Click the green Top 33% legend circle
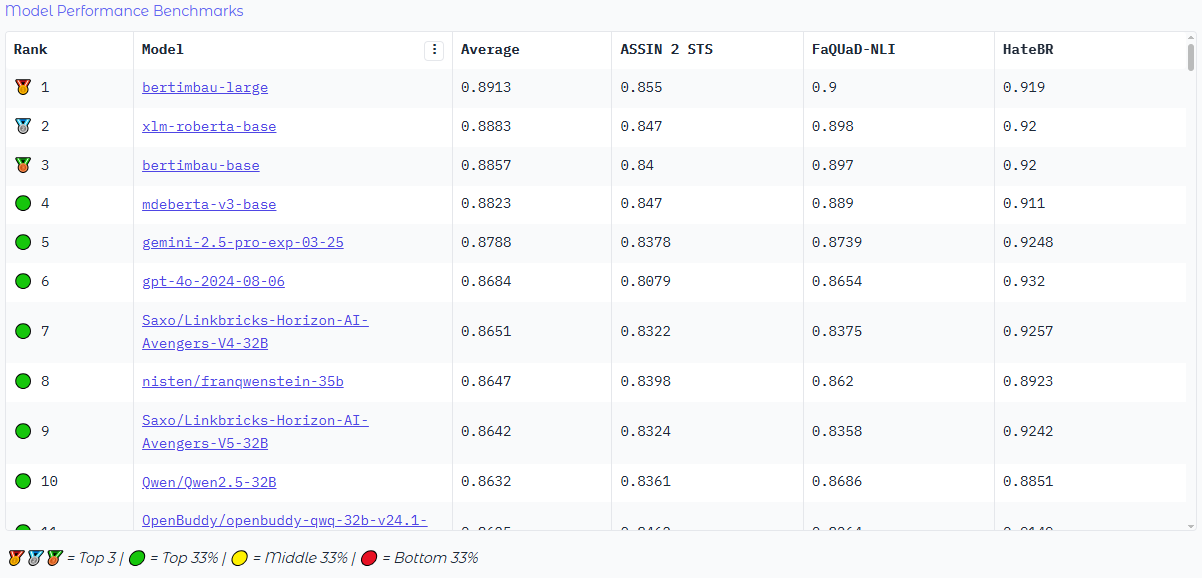The height and width of the screenshot is (578, 1202). 138,558
